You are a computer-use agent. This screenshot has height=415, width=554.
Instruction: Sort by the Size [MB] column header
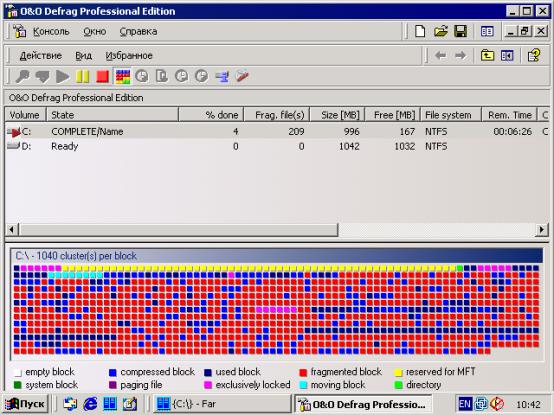(337, 115)
